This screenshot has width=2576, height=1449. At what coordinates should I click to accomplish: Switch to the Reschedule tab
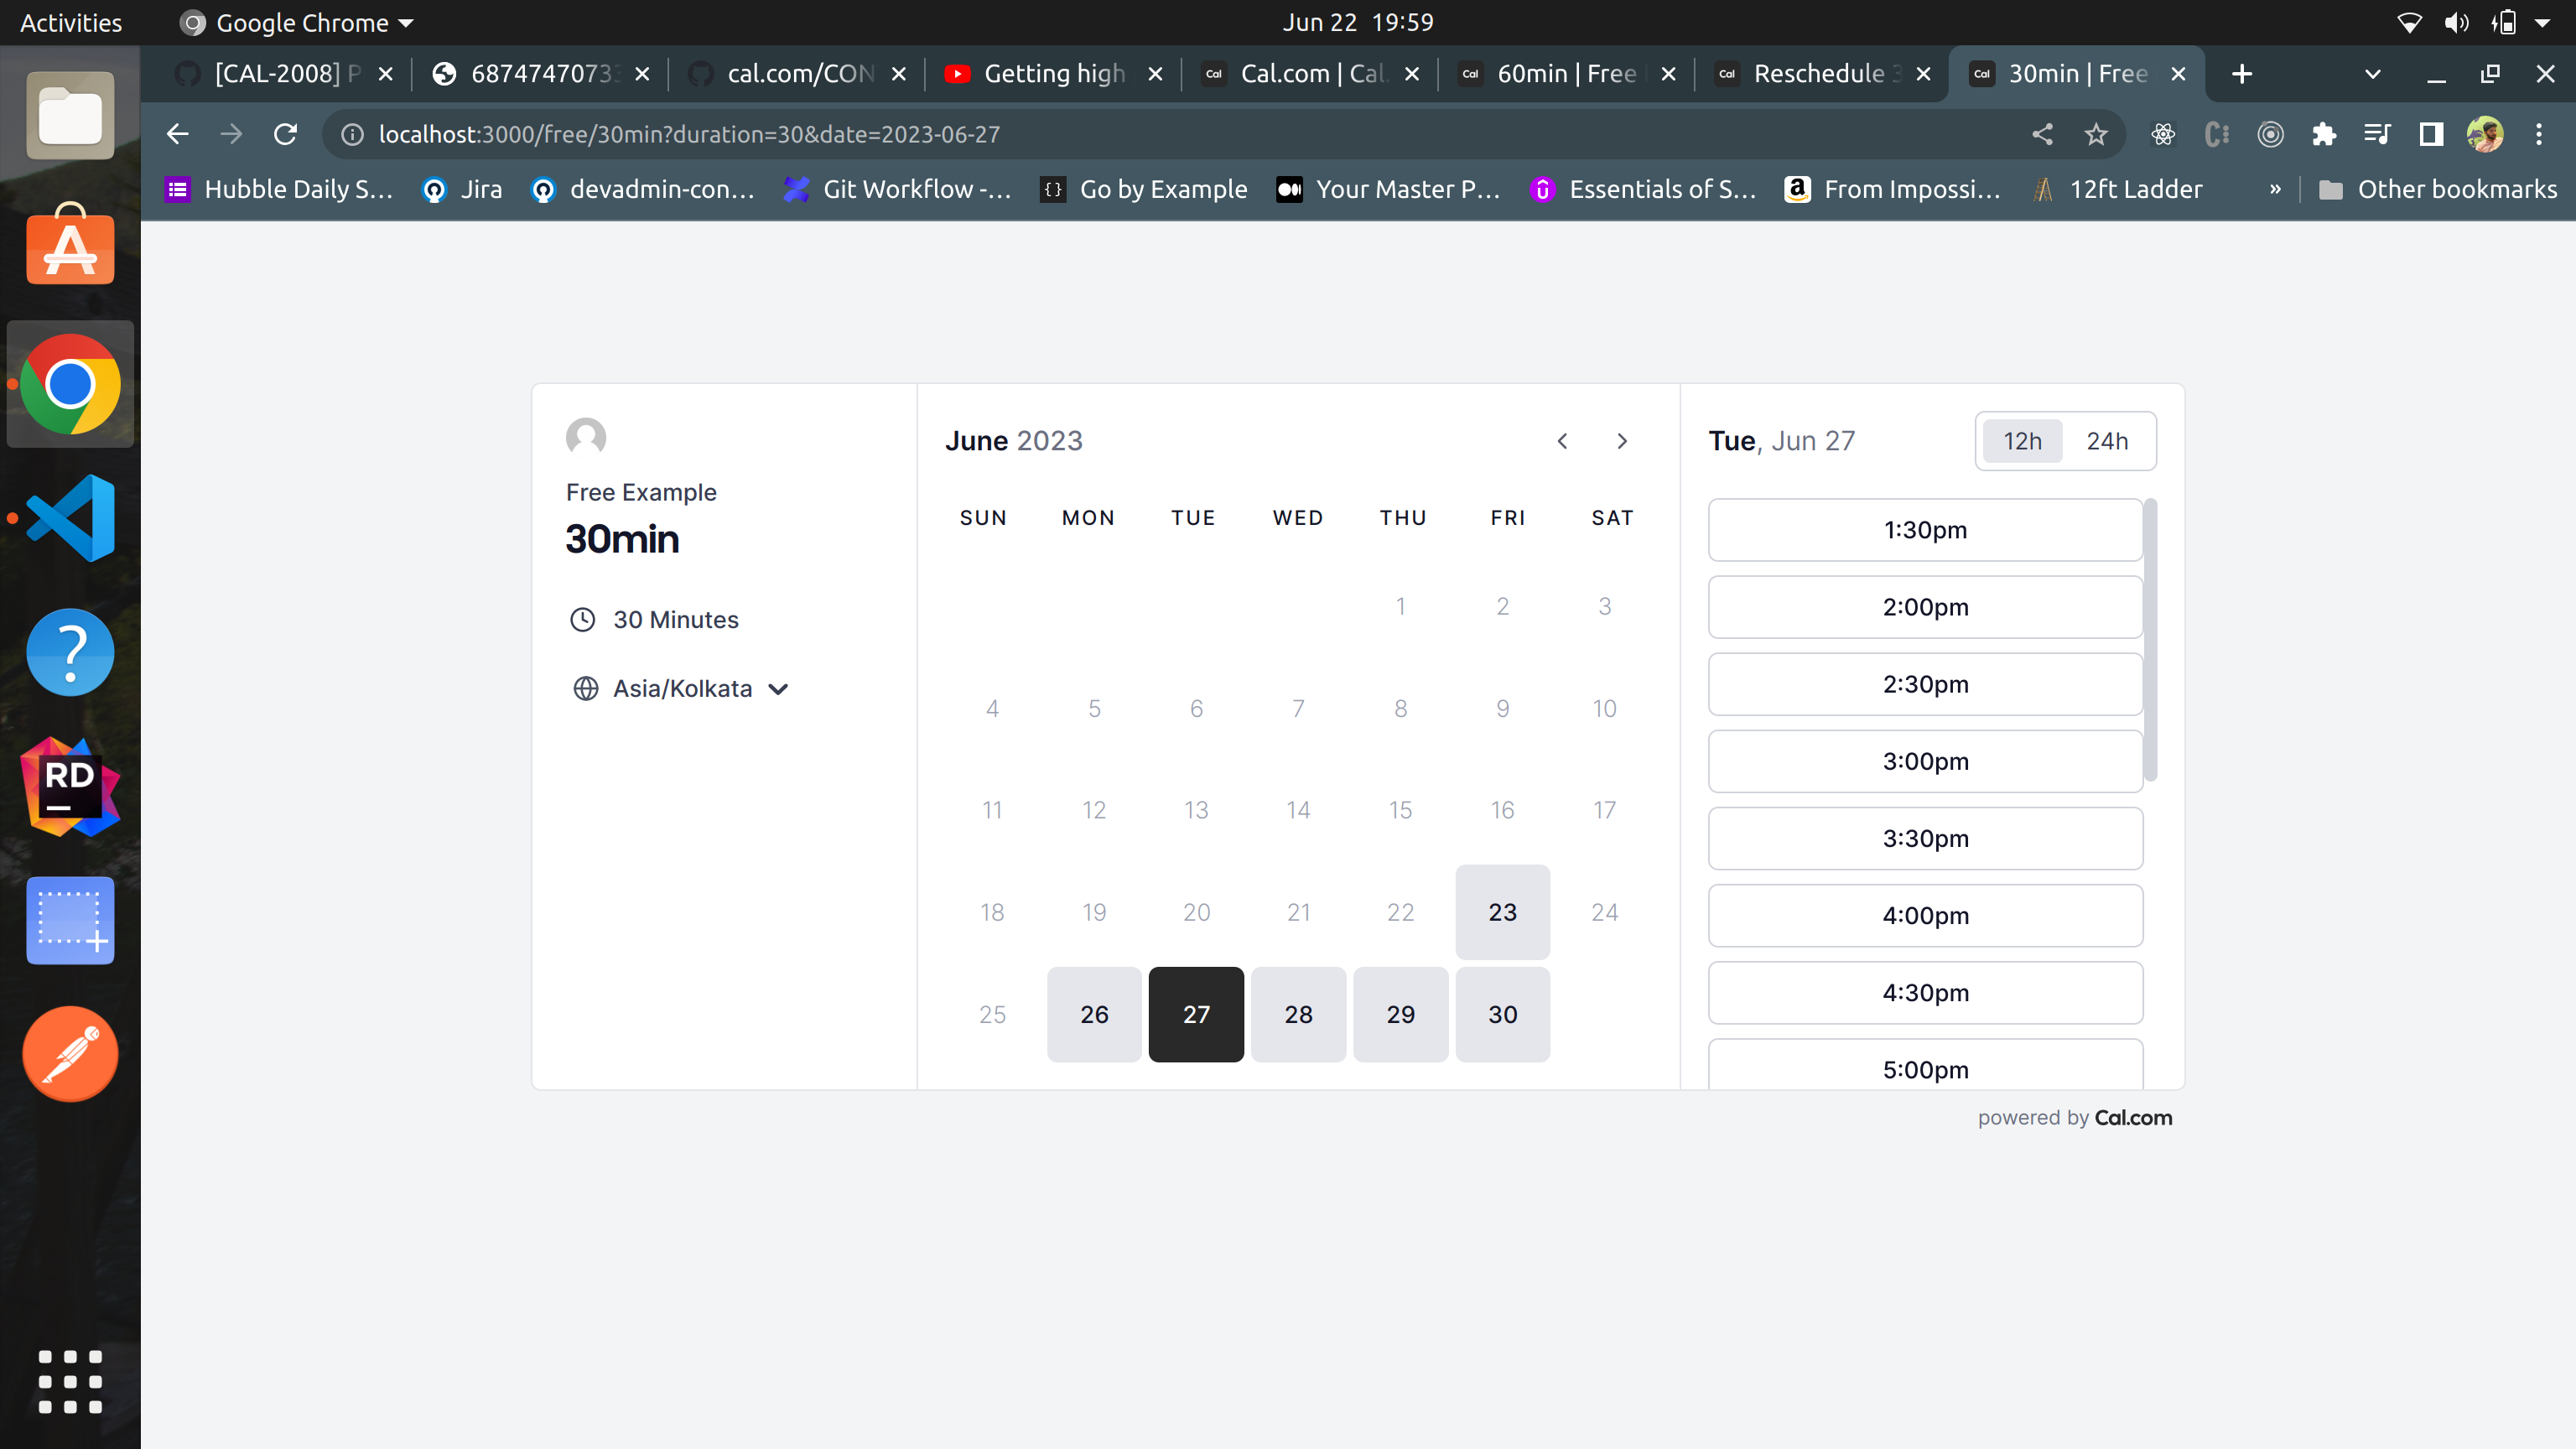pyautogui.click(x=1817, y=74)
